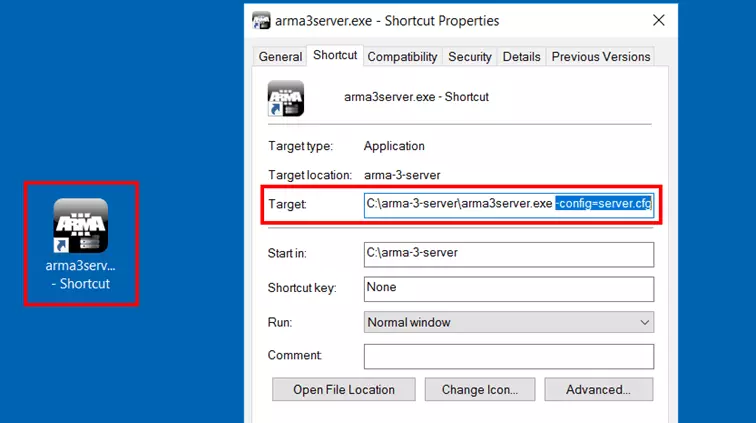Switch to the General tab

[280, 57]
